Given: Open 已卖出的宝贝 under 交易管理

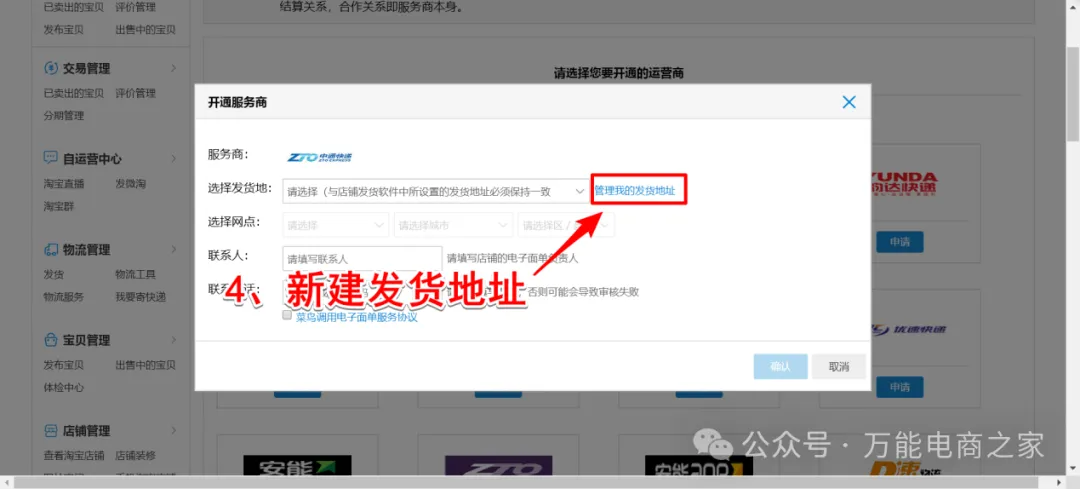Looking at the screenshot, I should tap(73, 93).
